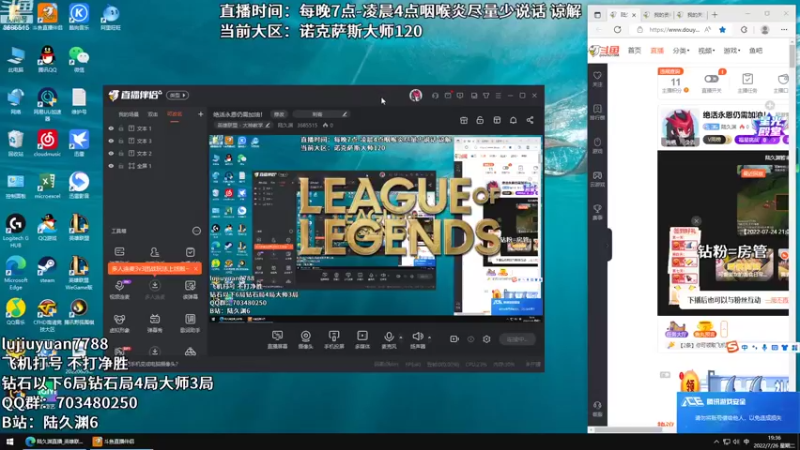
Task: Open the video connect tool icon
Action: (119, 290)
